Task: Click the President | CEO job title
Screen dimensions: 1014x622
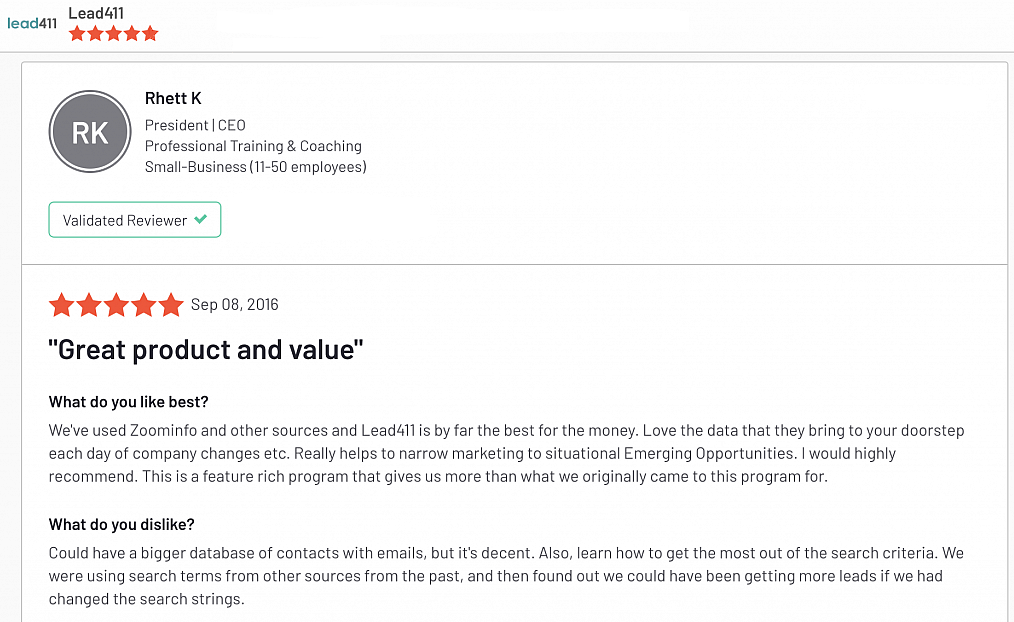Action: [x=195, y=125]
